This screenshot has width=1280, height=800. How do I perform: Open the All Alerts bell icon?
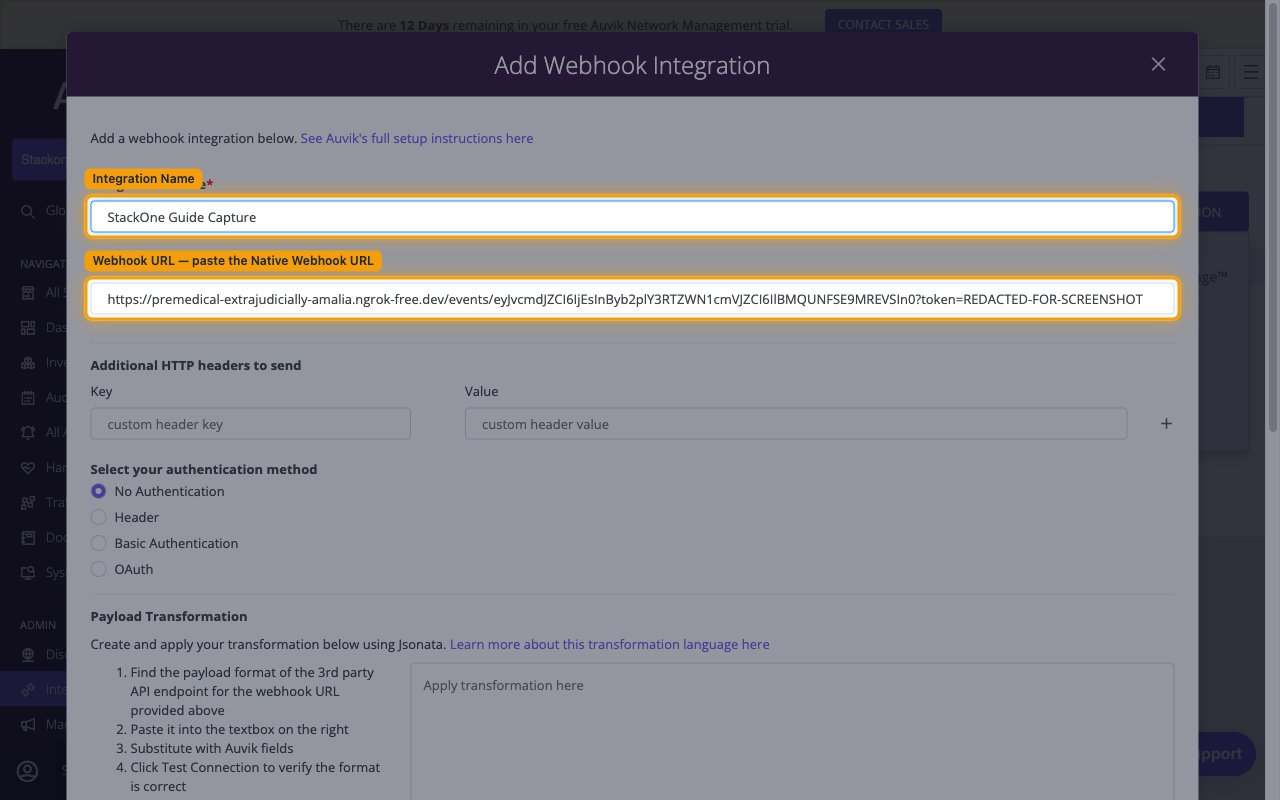28,433
